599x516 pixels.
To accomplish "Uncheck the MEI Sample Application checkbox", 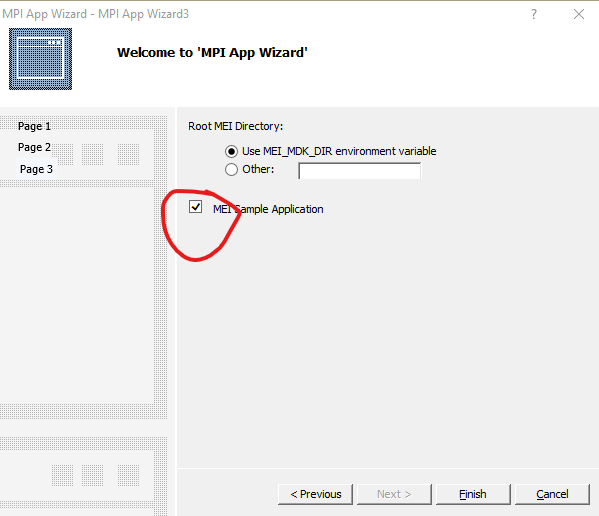I will point(195,207).
